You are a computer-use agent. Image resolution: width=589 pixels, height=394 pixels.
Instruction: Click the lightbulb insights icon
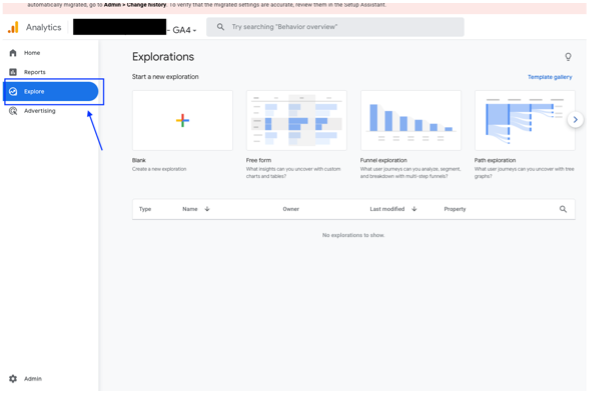pyautogui.click(x=568, y=57)
